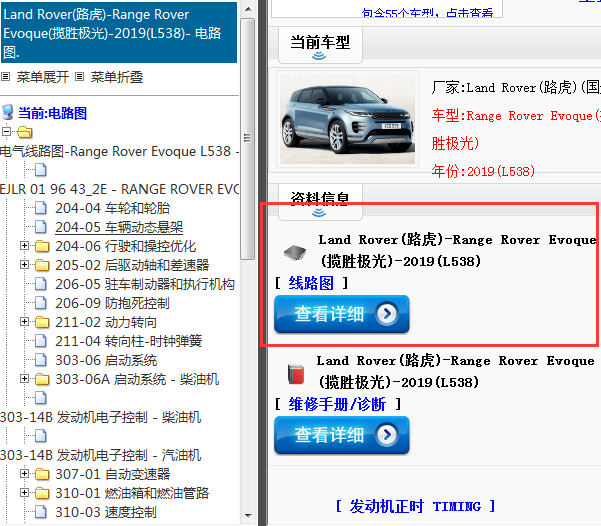This screenshot has width=601, height=526.
Task: Click 菜单展开 to expand all menus
Action: [x=43, y=77]
